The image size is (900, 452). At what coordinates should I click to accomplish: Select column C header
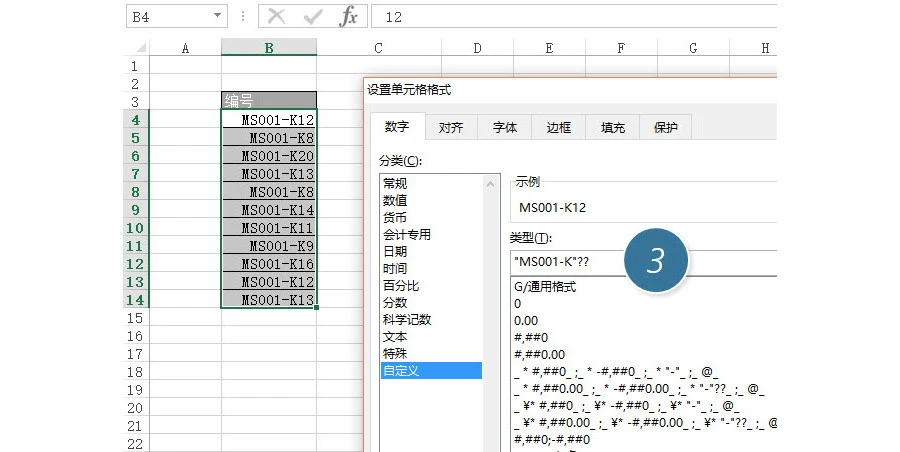point(379,48)
